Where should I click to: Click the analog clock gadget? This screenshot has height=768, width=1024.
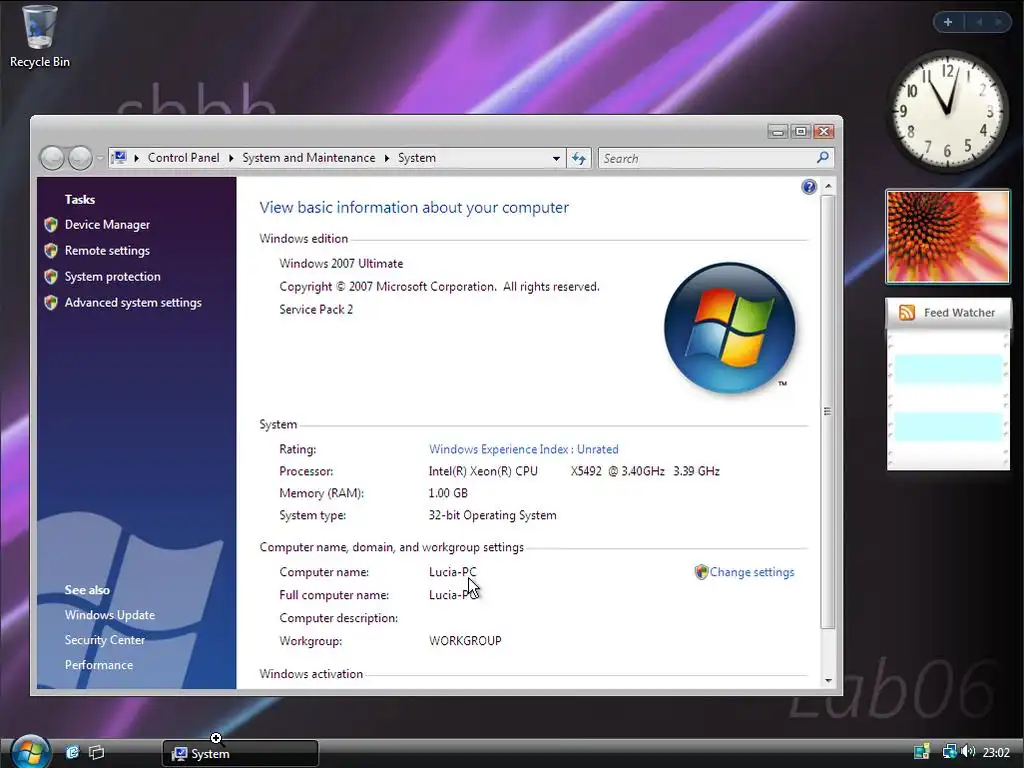pos(948,110)
